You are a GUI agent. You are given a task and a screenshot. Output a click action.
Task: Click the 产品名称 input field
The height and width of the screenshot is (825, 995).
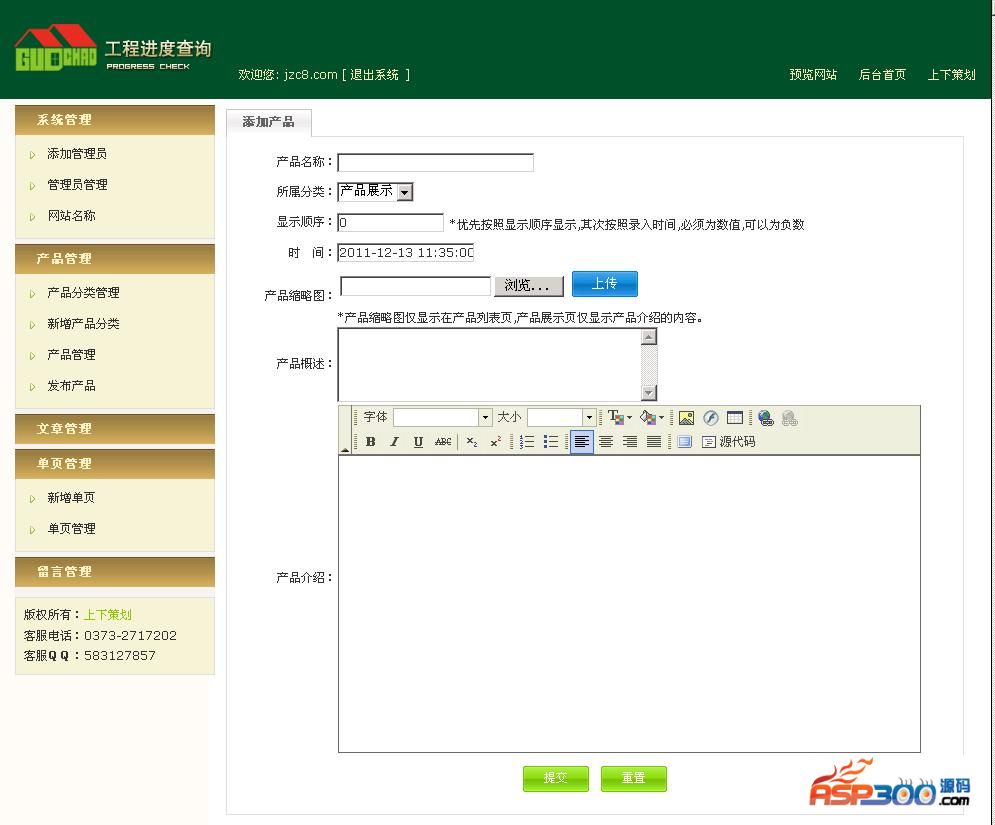click(x=435, y=162)
